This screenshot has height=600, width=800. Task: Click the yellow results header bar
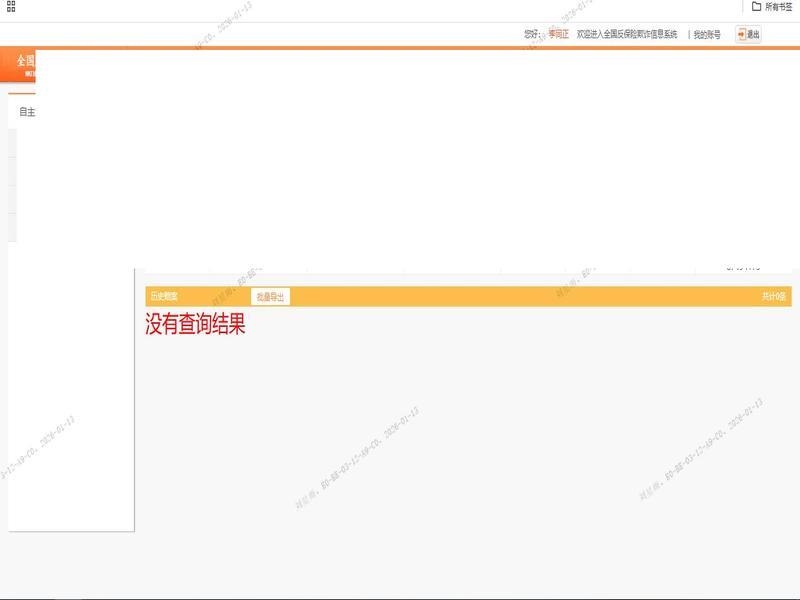click(500, 297)
